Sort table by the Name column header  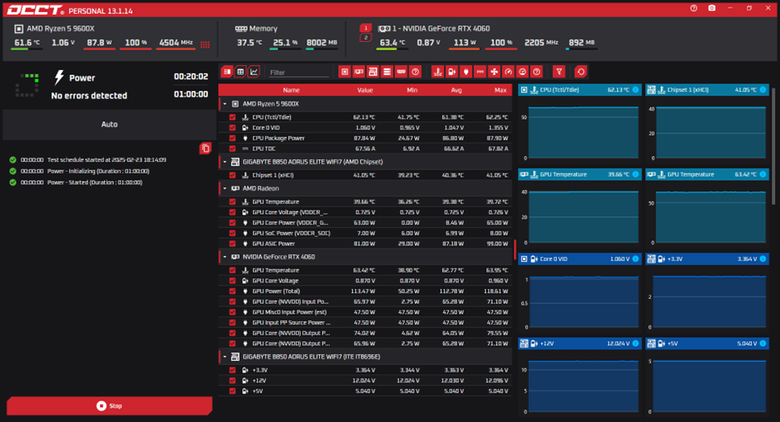click(x=291, y=90)
